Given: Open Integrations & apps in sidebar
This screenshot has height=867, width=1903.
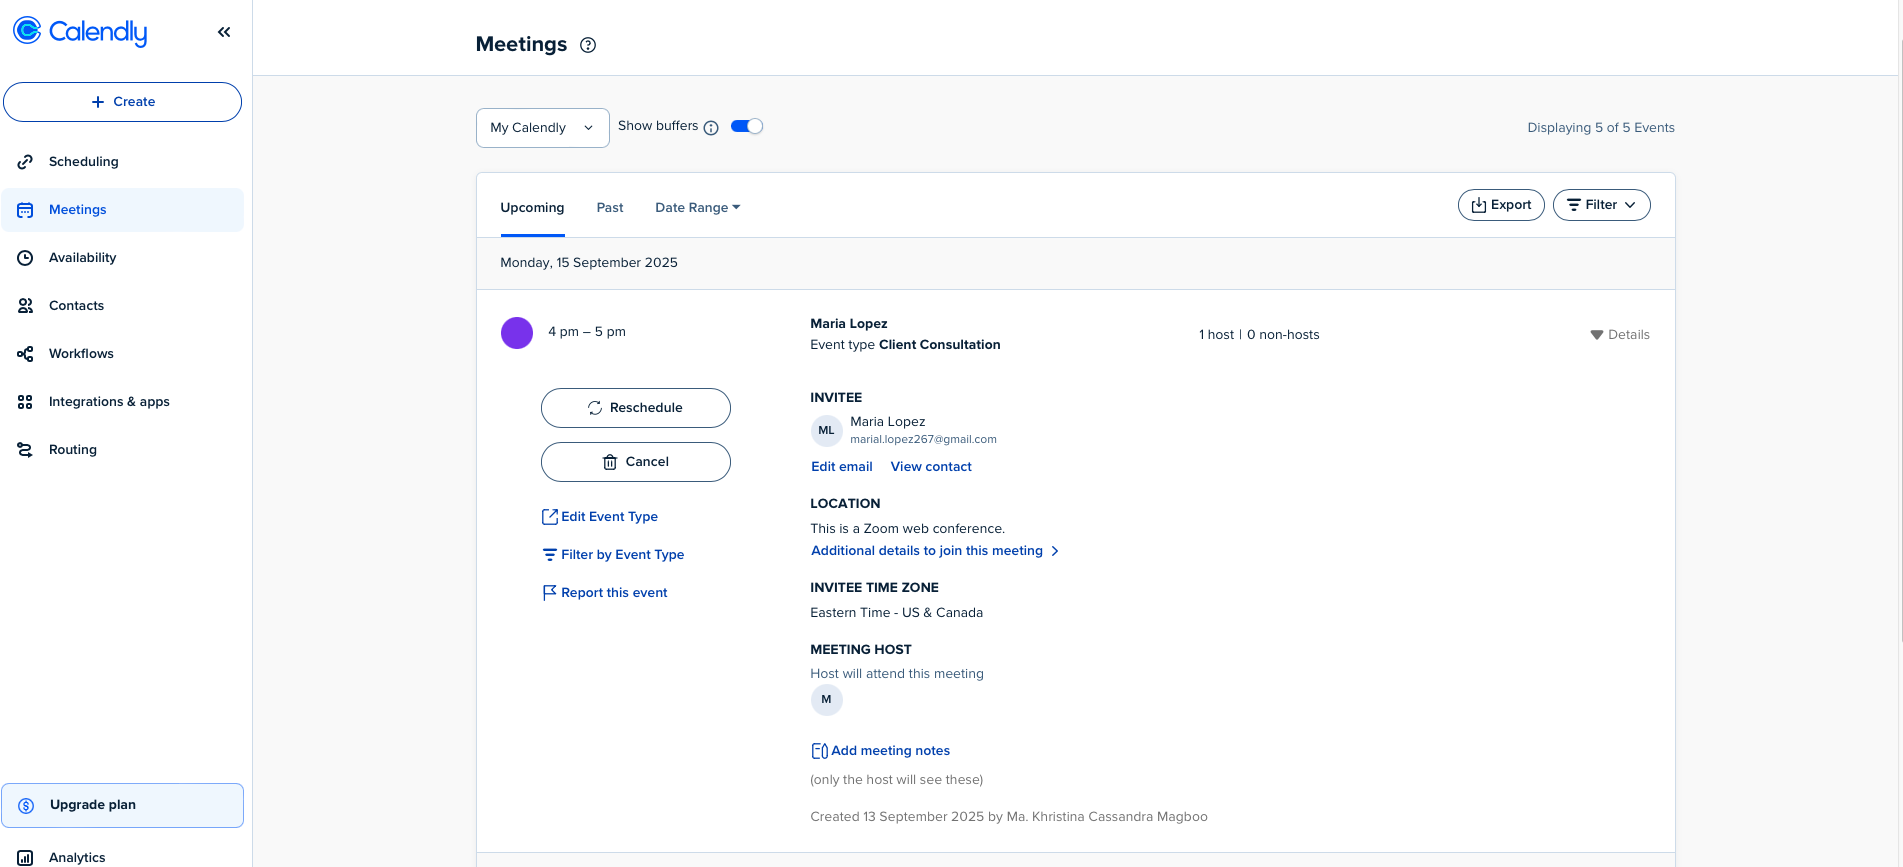Looking at the screenshot, I should [x=109, y=402].
